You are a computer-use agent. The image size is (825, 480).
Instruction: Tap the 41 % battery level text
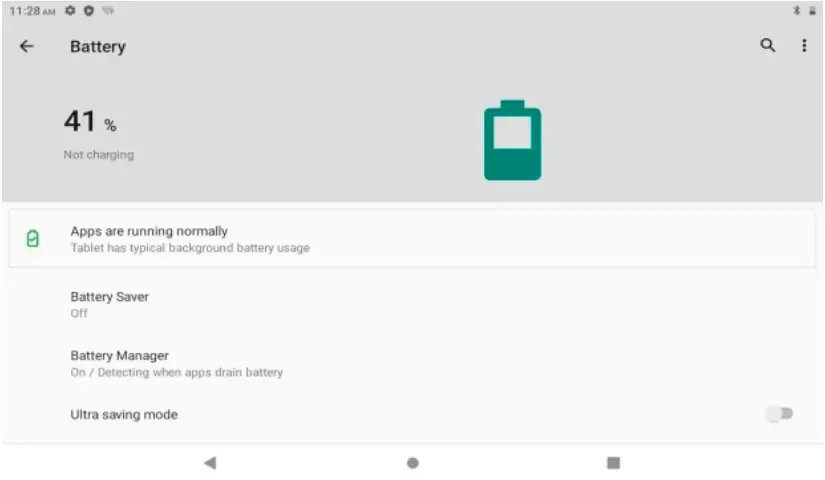[90, 122]
